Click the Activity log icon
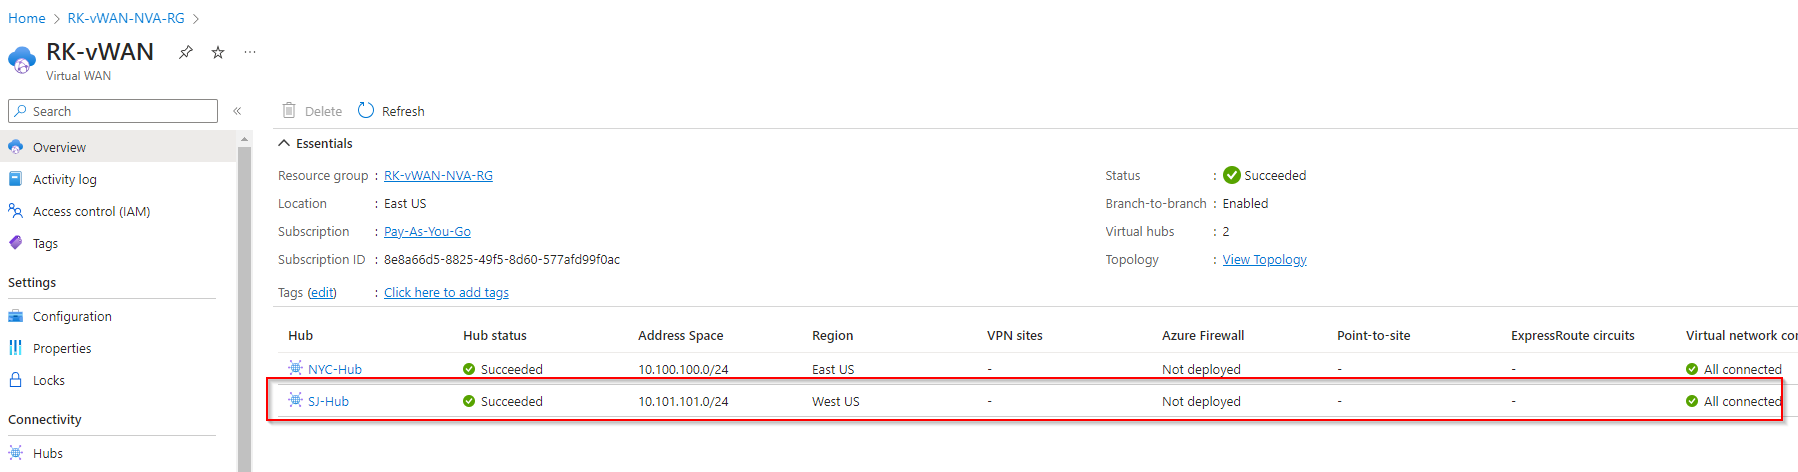1798x472 pixels. click(16, 179)
